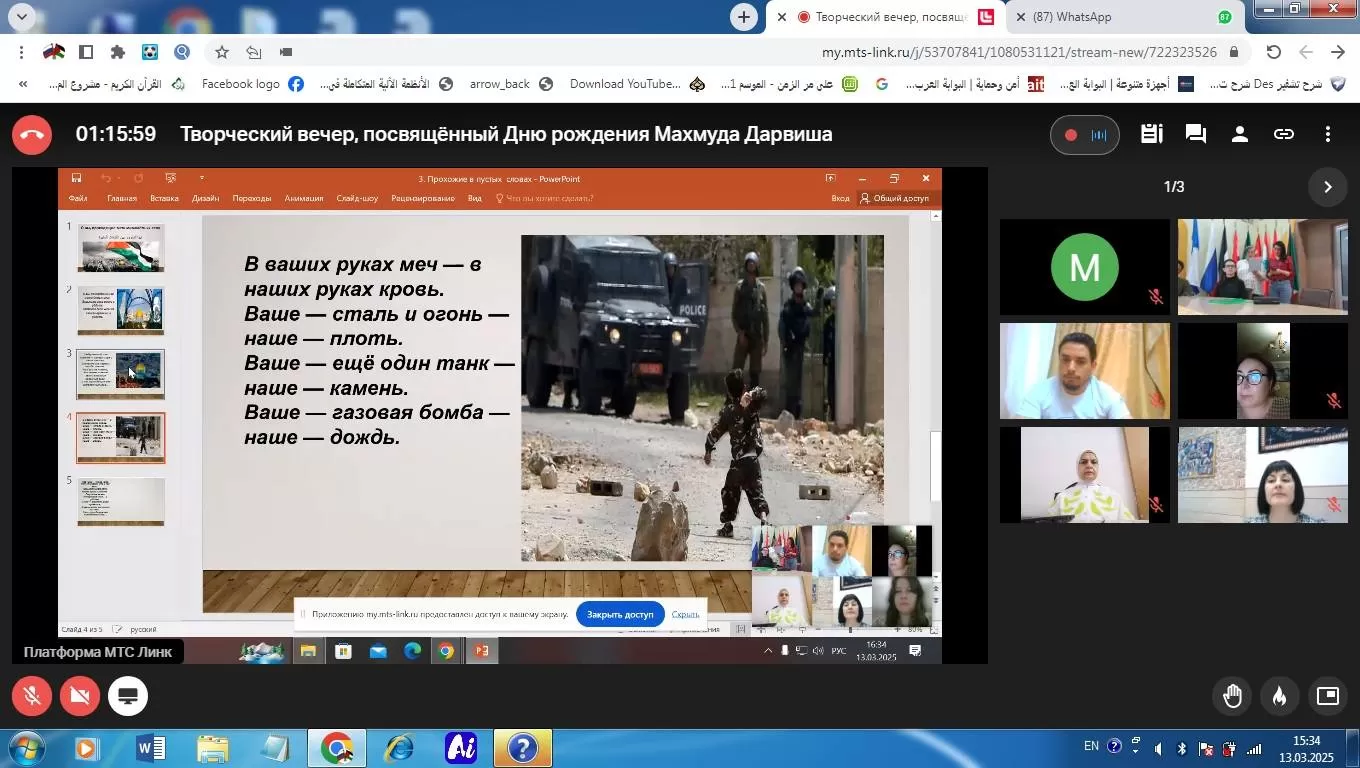Turn on the camera
Screen dimensions: 1360x768
click(x=80, y=696)
